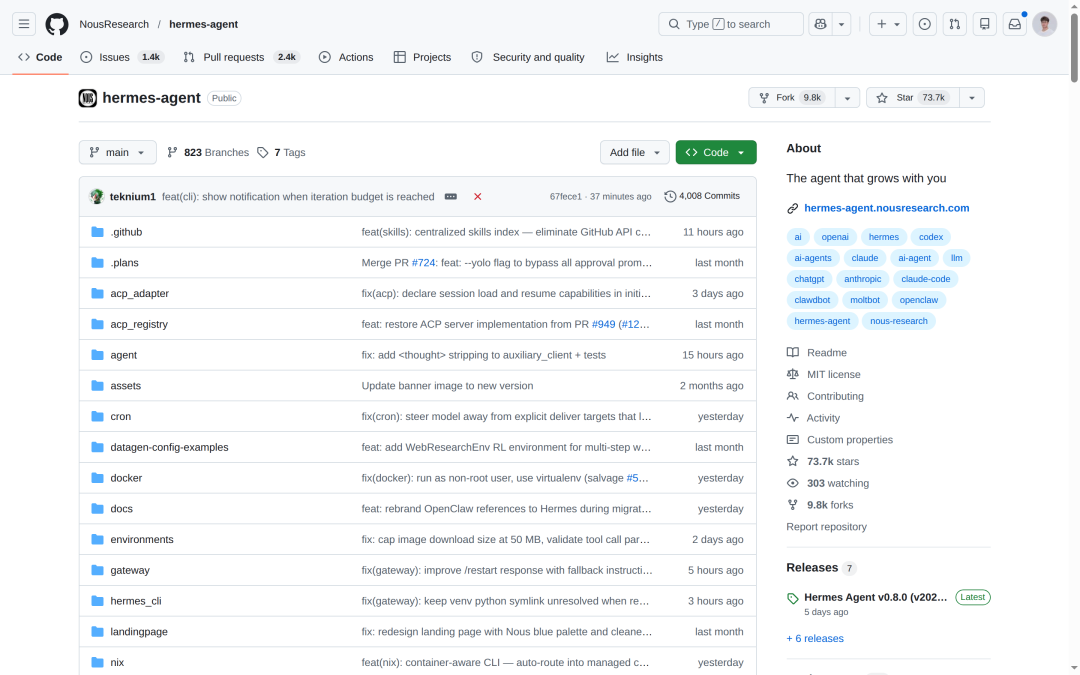Screen dimensions: 1080x675
Task: Click the MIT license scale icon
Action: point(793,375)
